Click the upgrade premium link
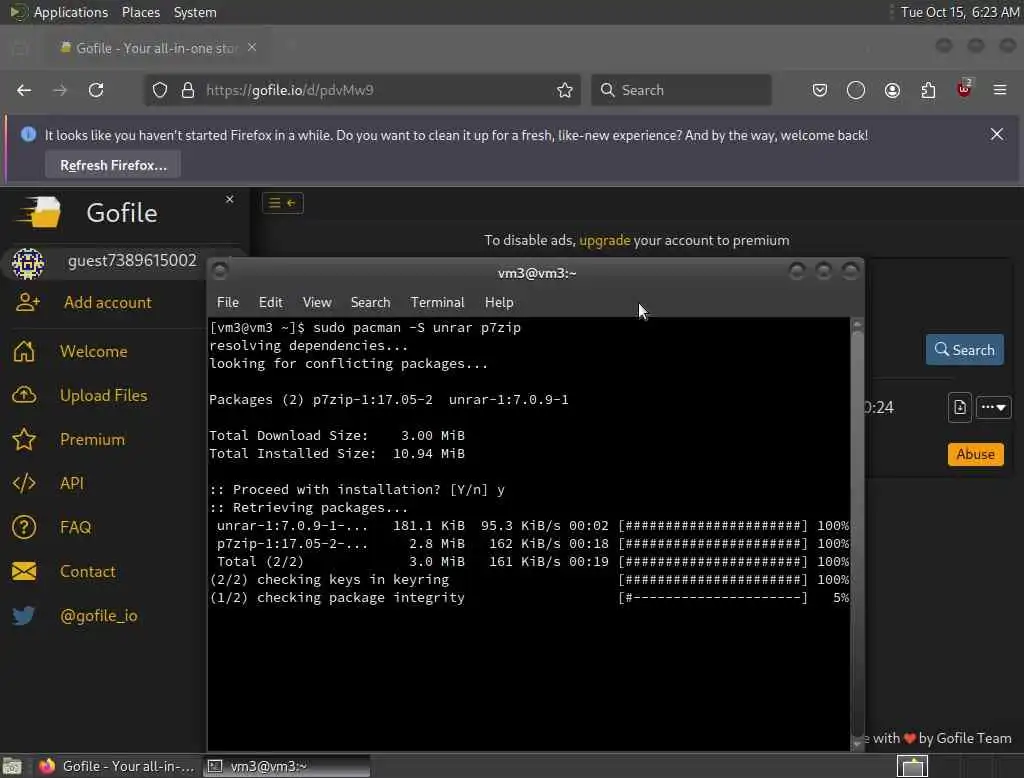1024x778 pixels. coord(605,240)
